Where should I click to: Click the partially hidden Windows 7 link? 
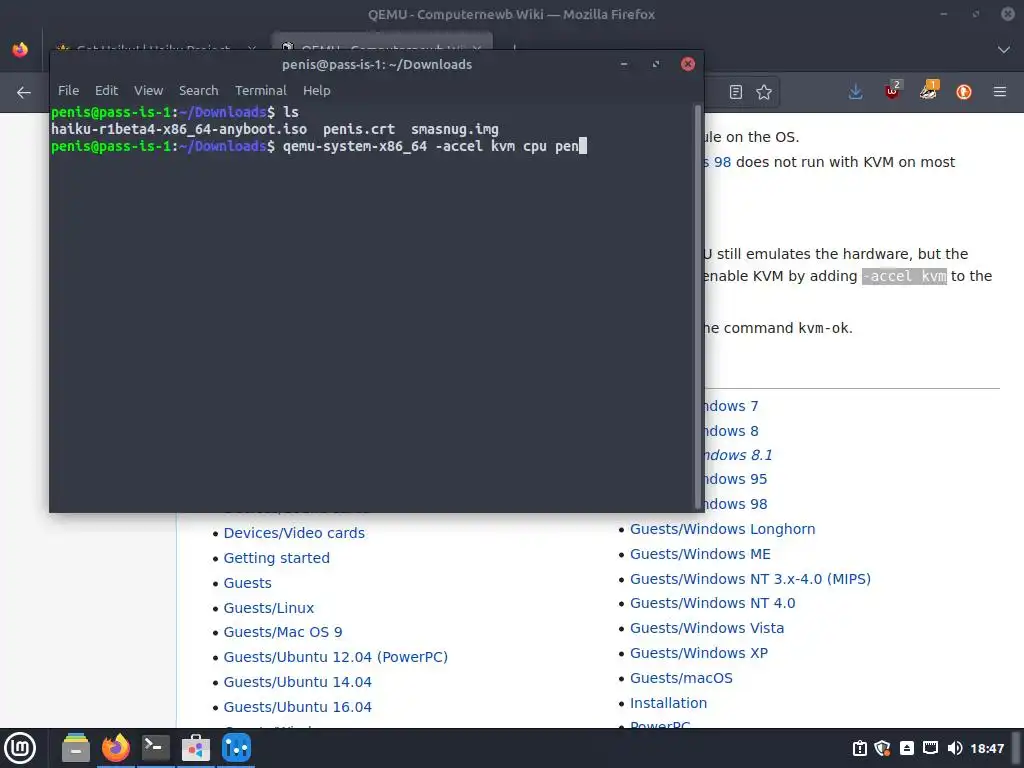[731, 406]
